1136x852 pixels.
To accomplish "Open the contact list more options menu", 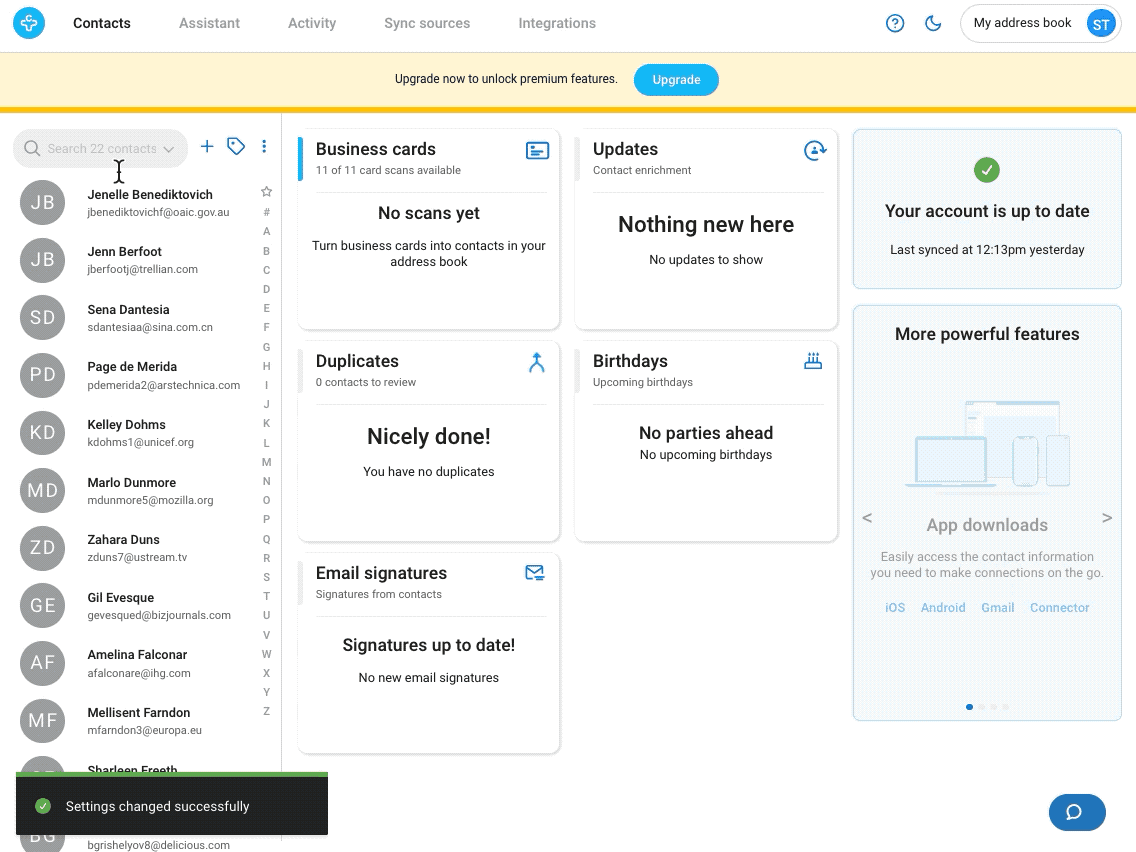I will 264,146.
